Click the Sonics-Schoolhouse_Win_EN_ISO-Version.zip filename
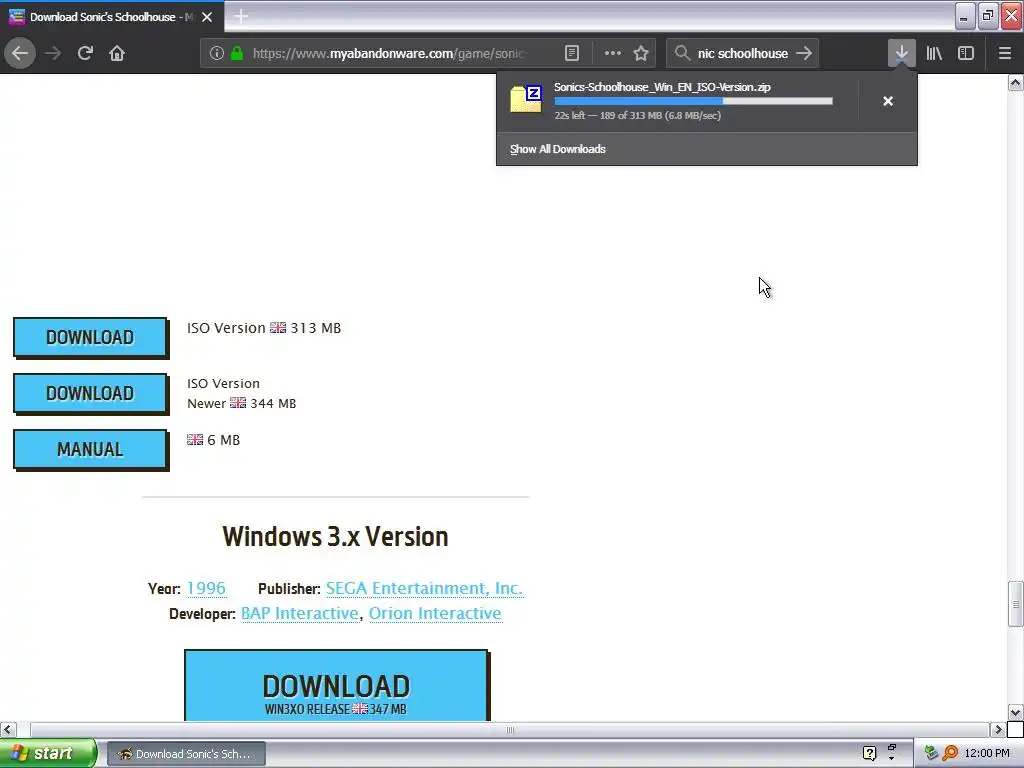 click(662, 87)
